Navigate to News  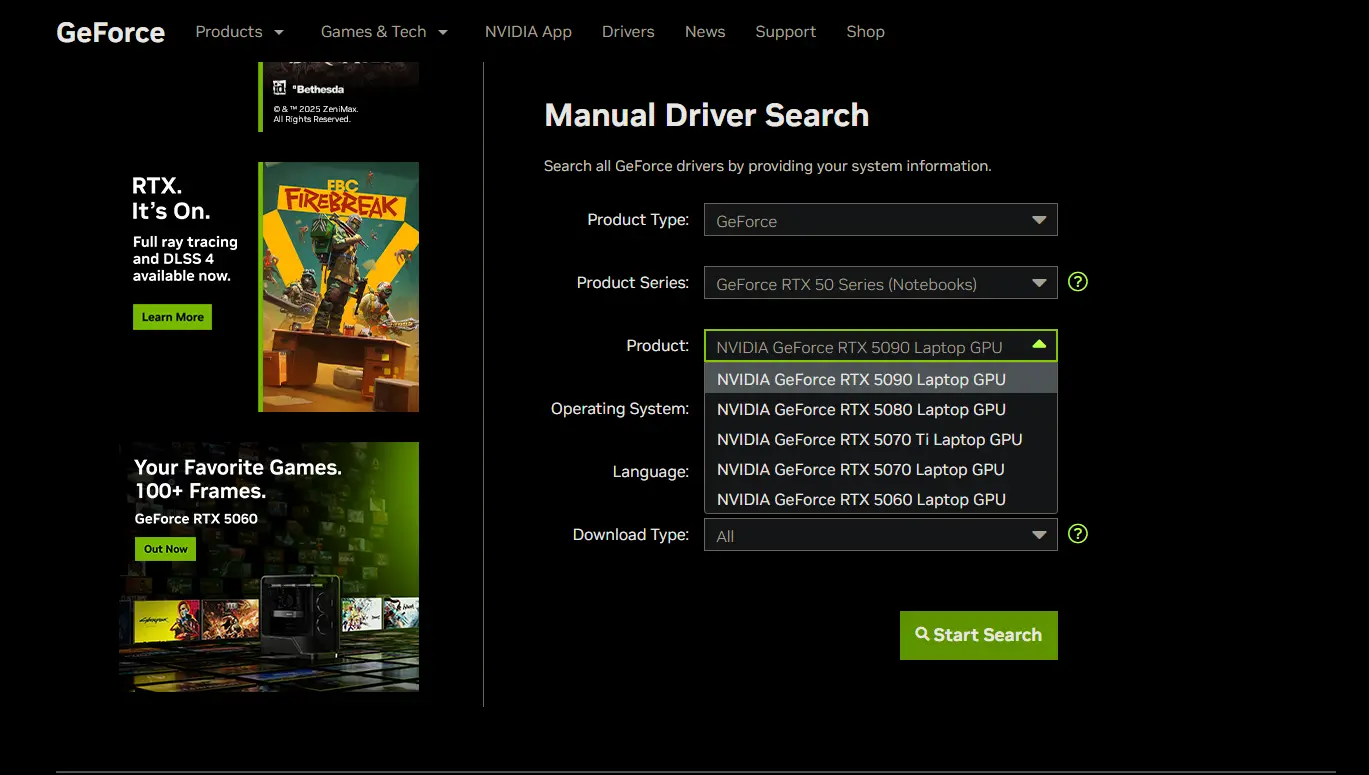[705, 32]
